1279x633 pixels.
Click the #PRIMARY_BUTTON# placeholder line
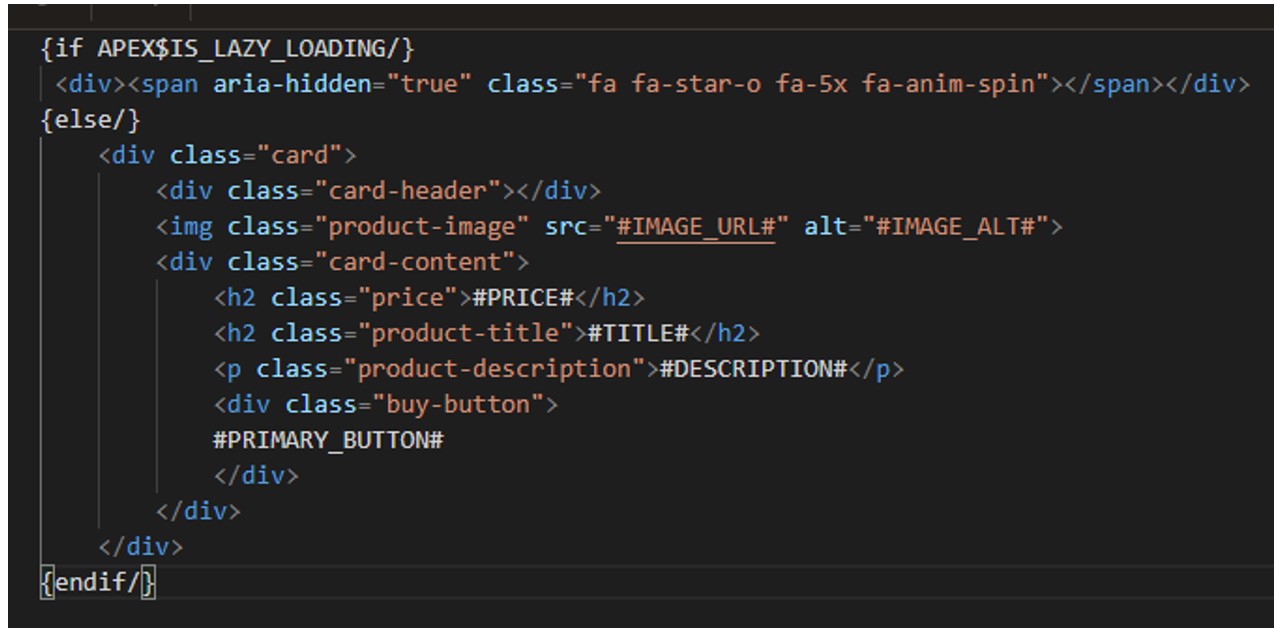tap(328, 441)
